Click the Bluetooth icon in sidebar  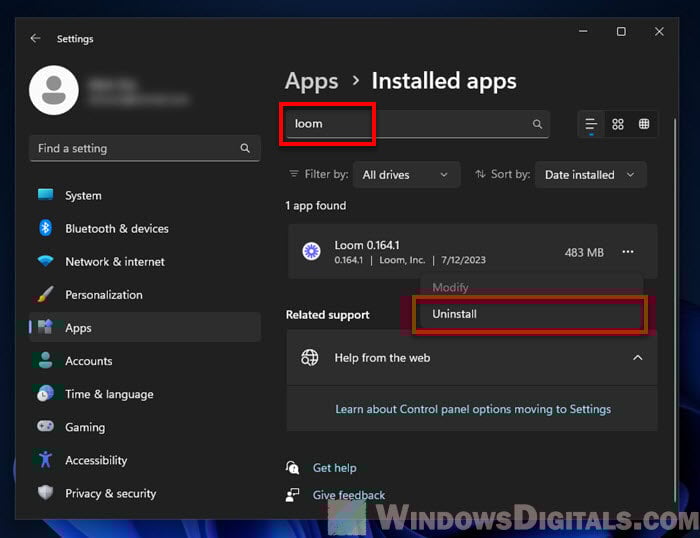pyautogui.click(x=46, y=228)
